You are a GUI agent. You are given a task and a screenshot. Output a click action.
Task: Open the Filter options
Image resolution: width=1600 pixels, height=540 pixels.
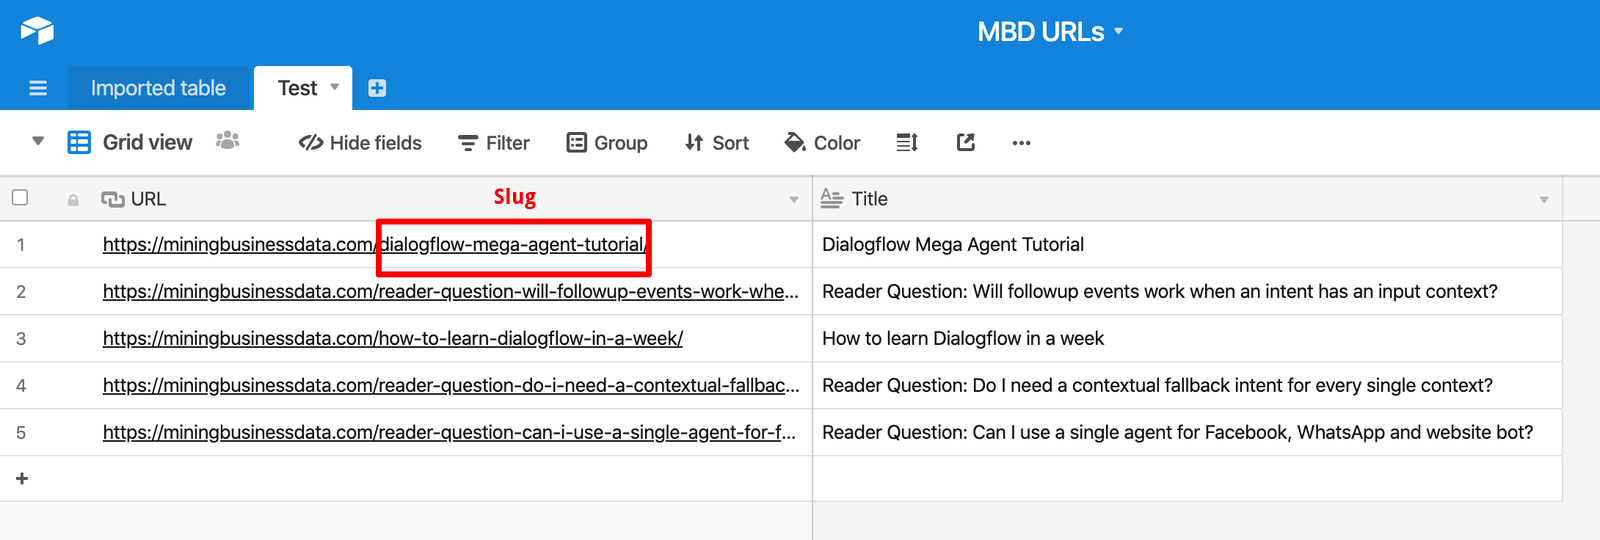[x=494, y=143]
